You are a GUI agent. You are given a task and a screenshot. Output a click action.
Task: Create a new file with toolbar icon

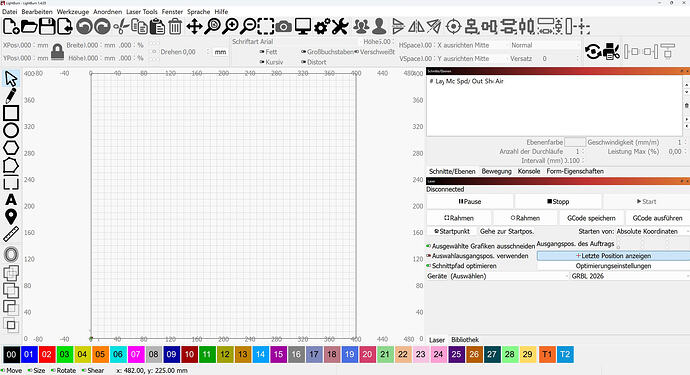pyautogui.click(x=11, y=27)
